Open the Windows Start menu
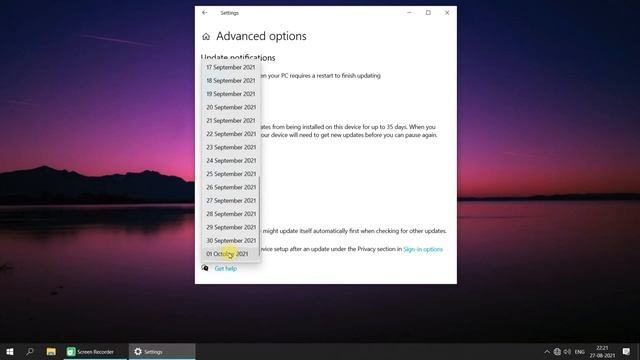This screenshot has width=640, height=360. (x=10, y=351)
